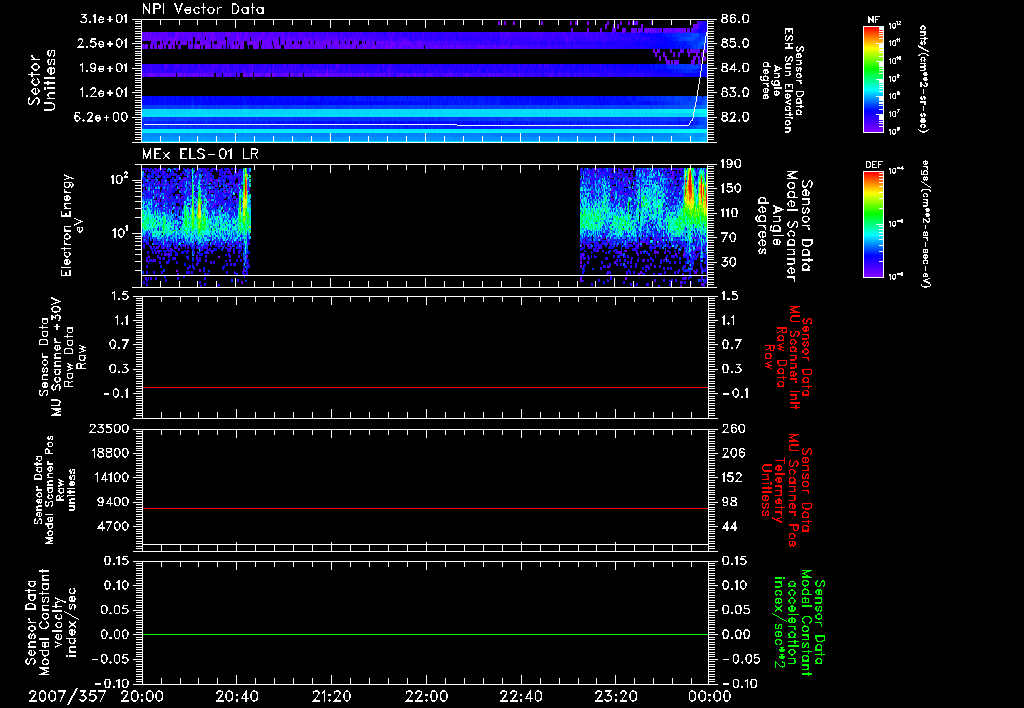1024x708 pixels.
Task: Select the 20:40 time axis label
Action: click(237, 695)
